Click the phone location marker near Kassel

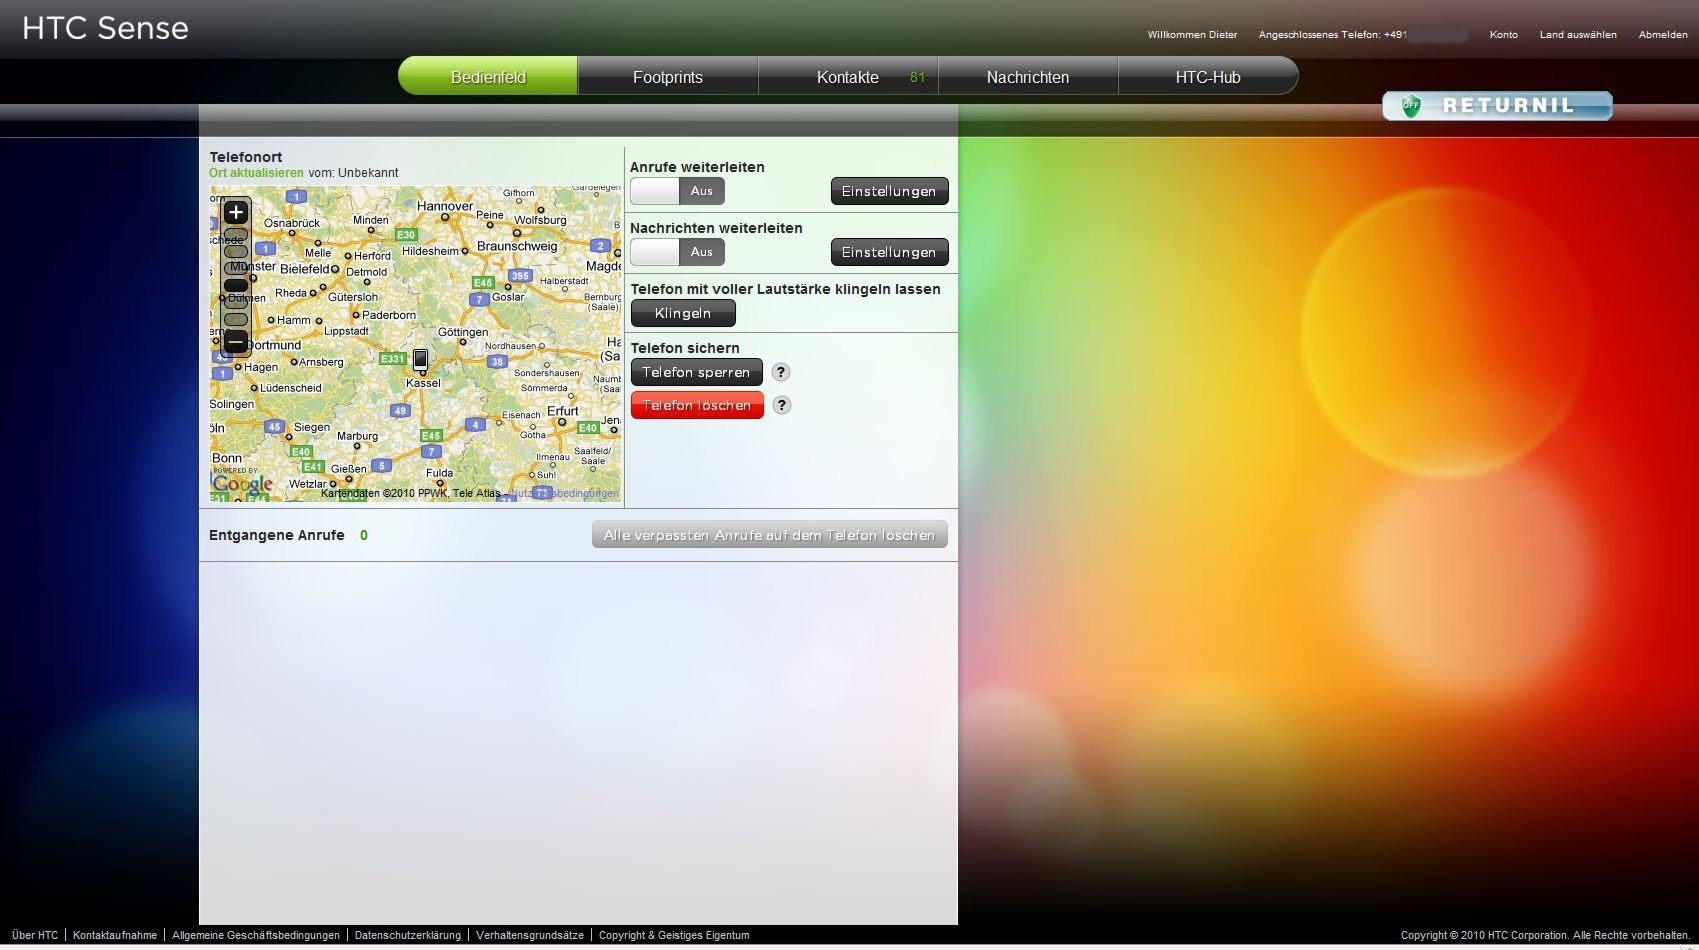point(421,360)
